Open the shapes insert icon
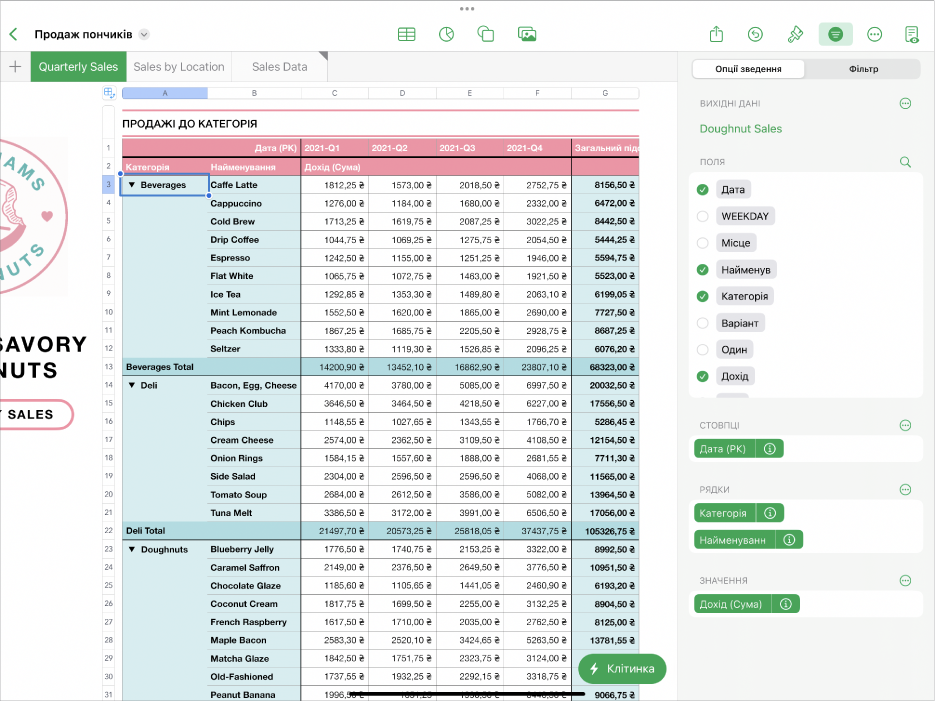This screenshot has width=935, height=702. [486, 34]
